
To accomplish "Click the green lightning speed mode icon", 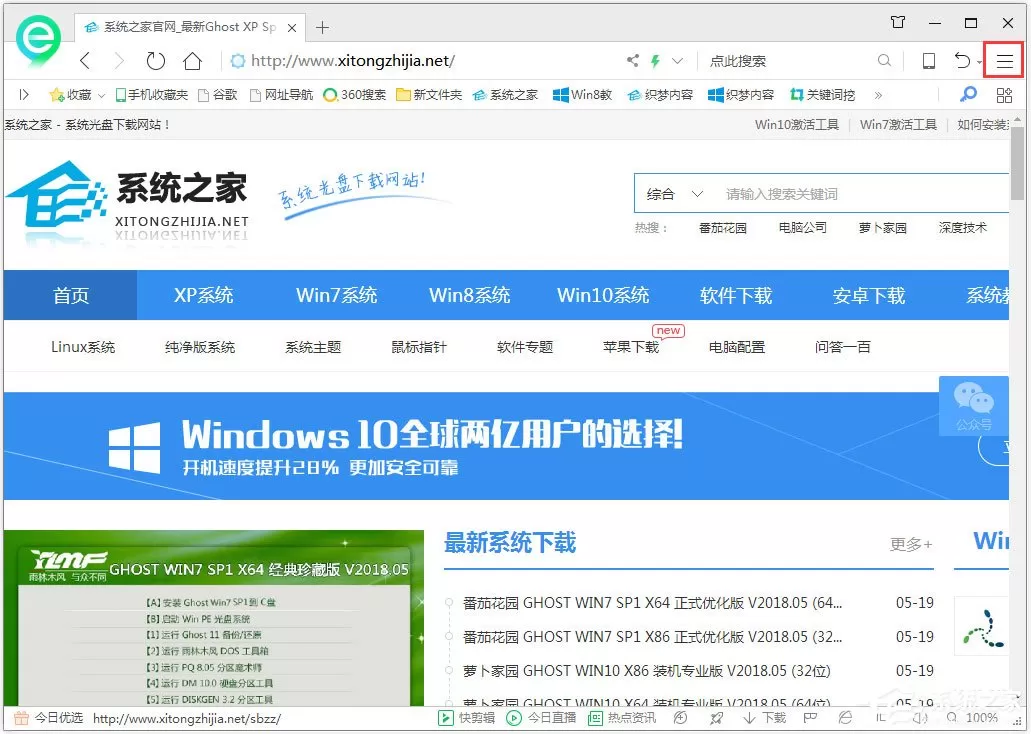I will click(x=655, y=61).
